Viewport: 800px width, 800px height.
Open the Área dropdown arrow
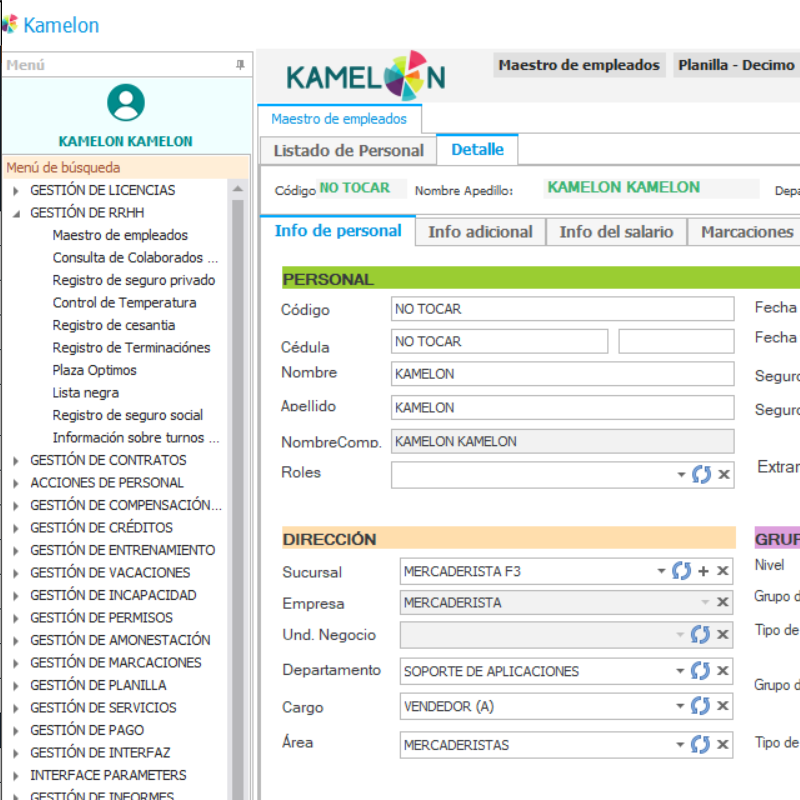[680, 745]
